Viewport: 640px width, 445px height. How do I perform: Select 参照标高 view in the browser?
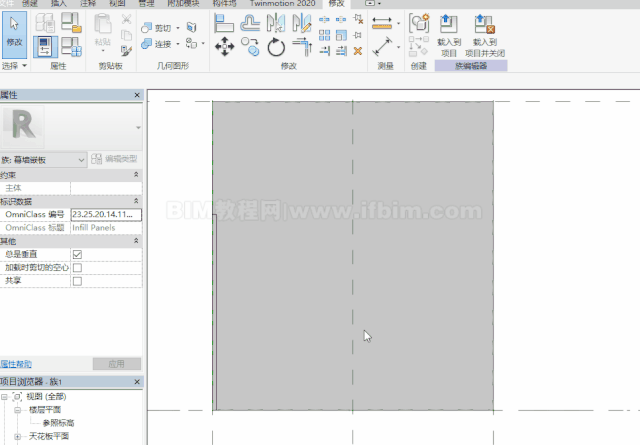pos(58,423)
